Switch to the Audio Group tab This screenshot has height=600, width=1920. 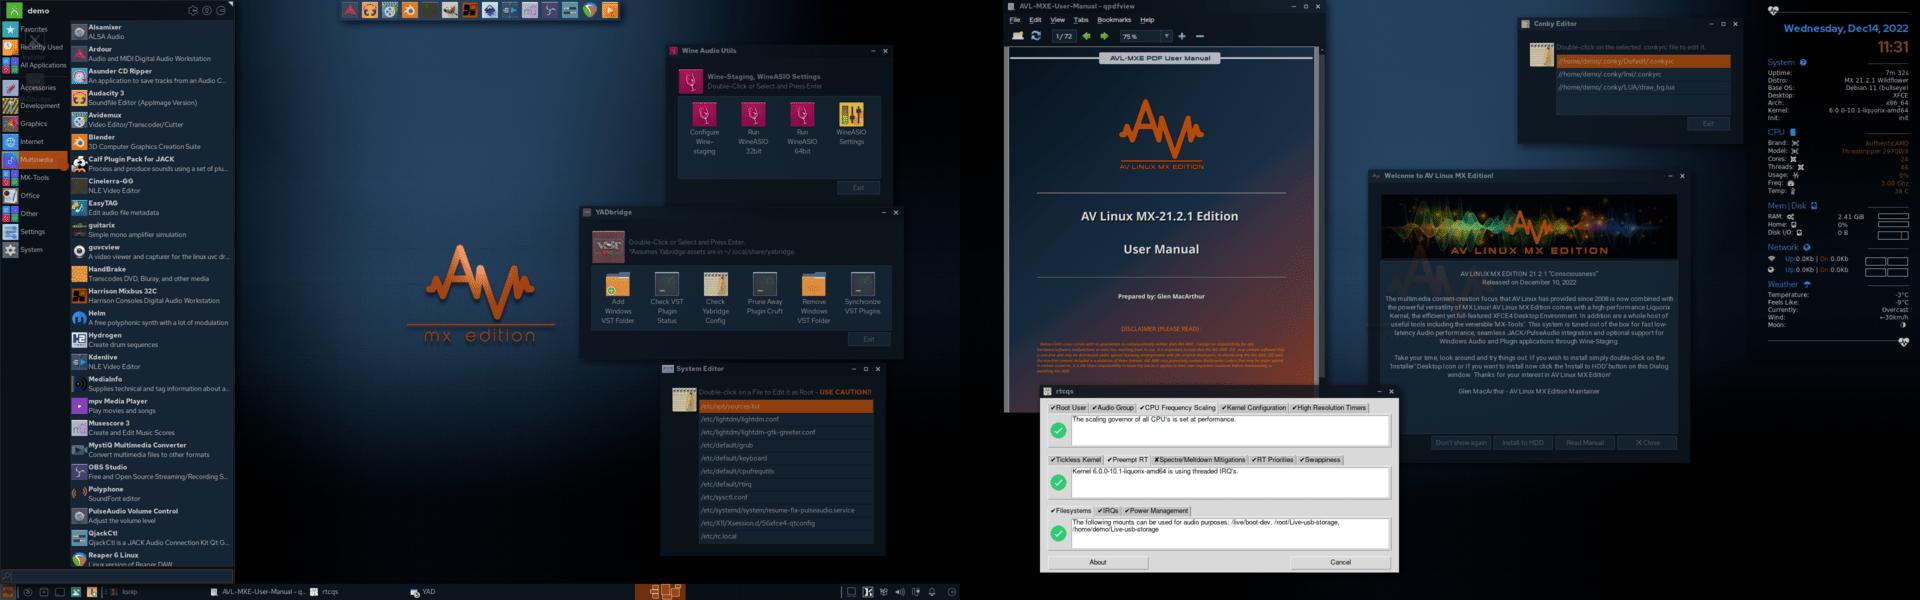tap(1113, 408)
